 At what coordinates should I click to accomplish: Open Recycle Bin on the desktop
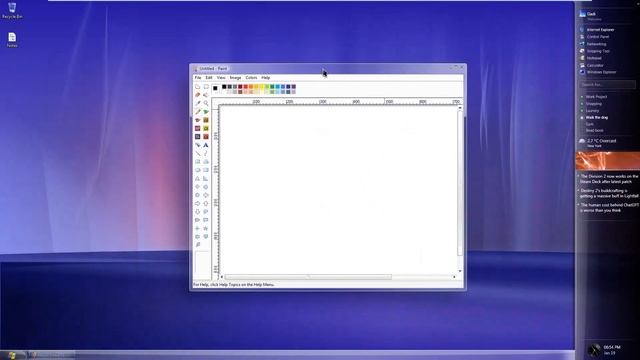pyautogui.click(x=12, y=11)
